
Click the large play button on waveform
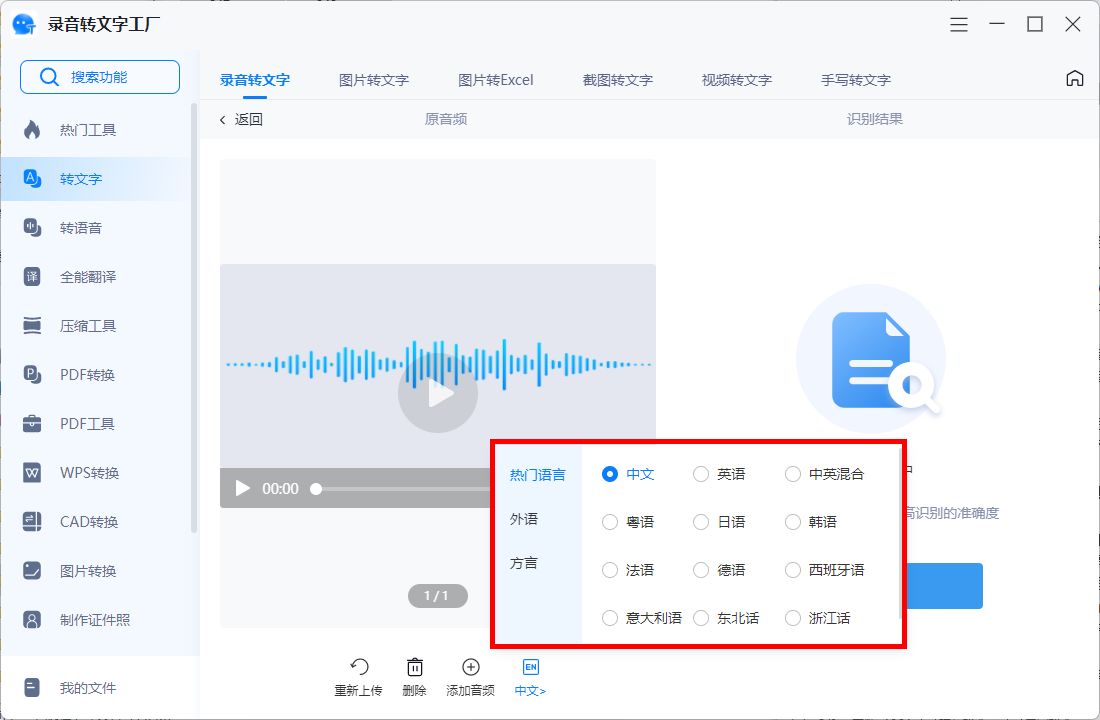(438, 393)
